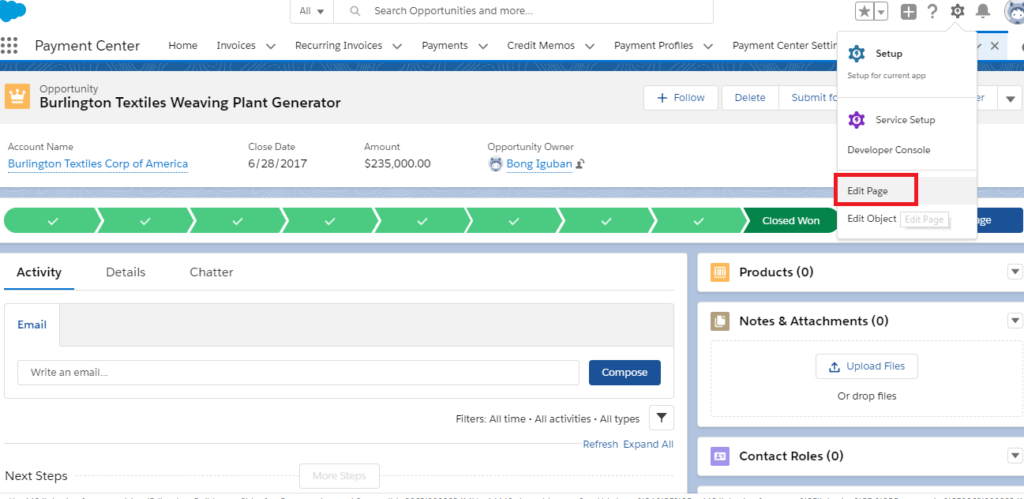Image resolution: width=1024 pixels, height=499 pixels.
Task: Click the Setup gear icon in menu
Action: (x=856, y=54)
